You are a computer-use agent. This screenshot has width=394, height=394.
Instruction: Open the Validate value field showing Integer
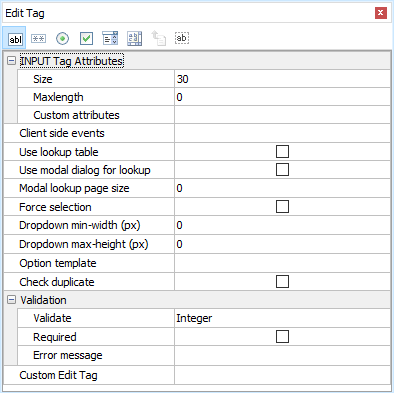pyautogui.click(x=282, y=318)
